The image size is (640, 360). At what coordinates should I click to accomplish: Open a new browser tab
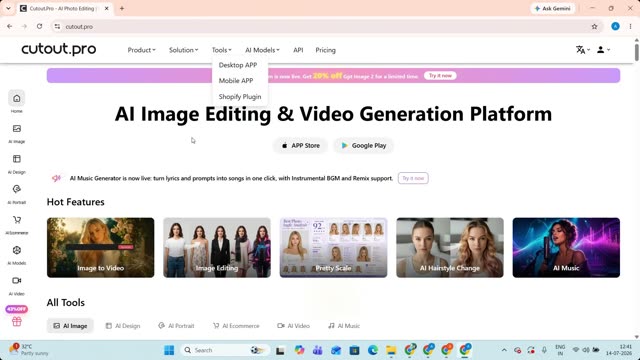tap(122, 9)
